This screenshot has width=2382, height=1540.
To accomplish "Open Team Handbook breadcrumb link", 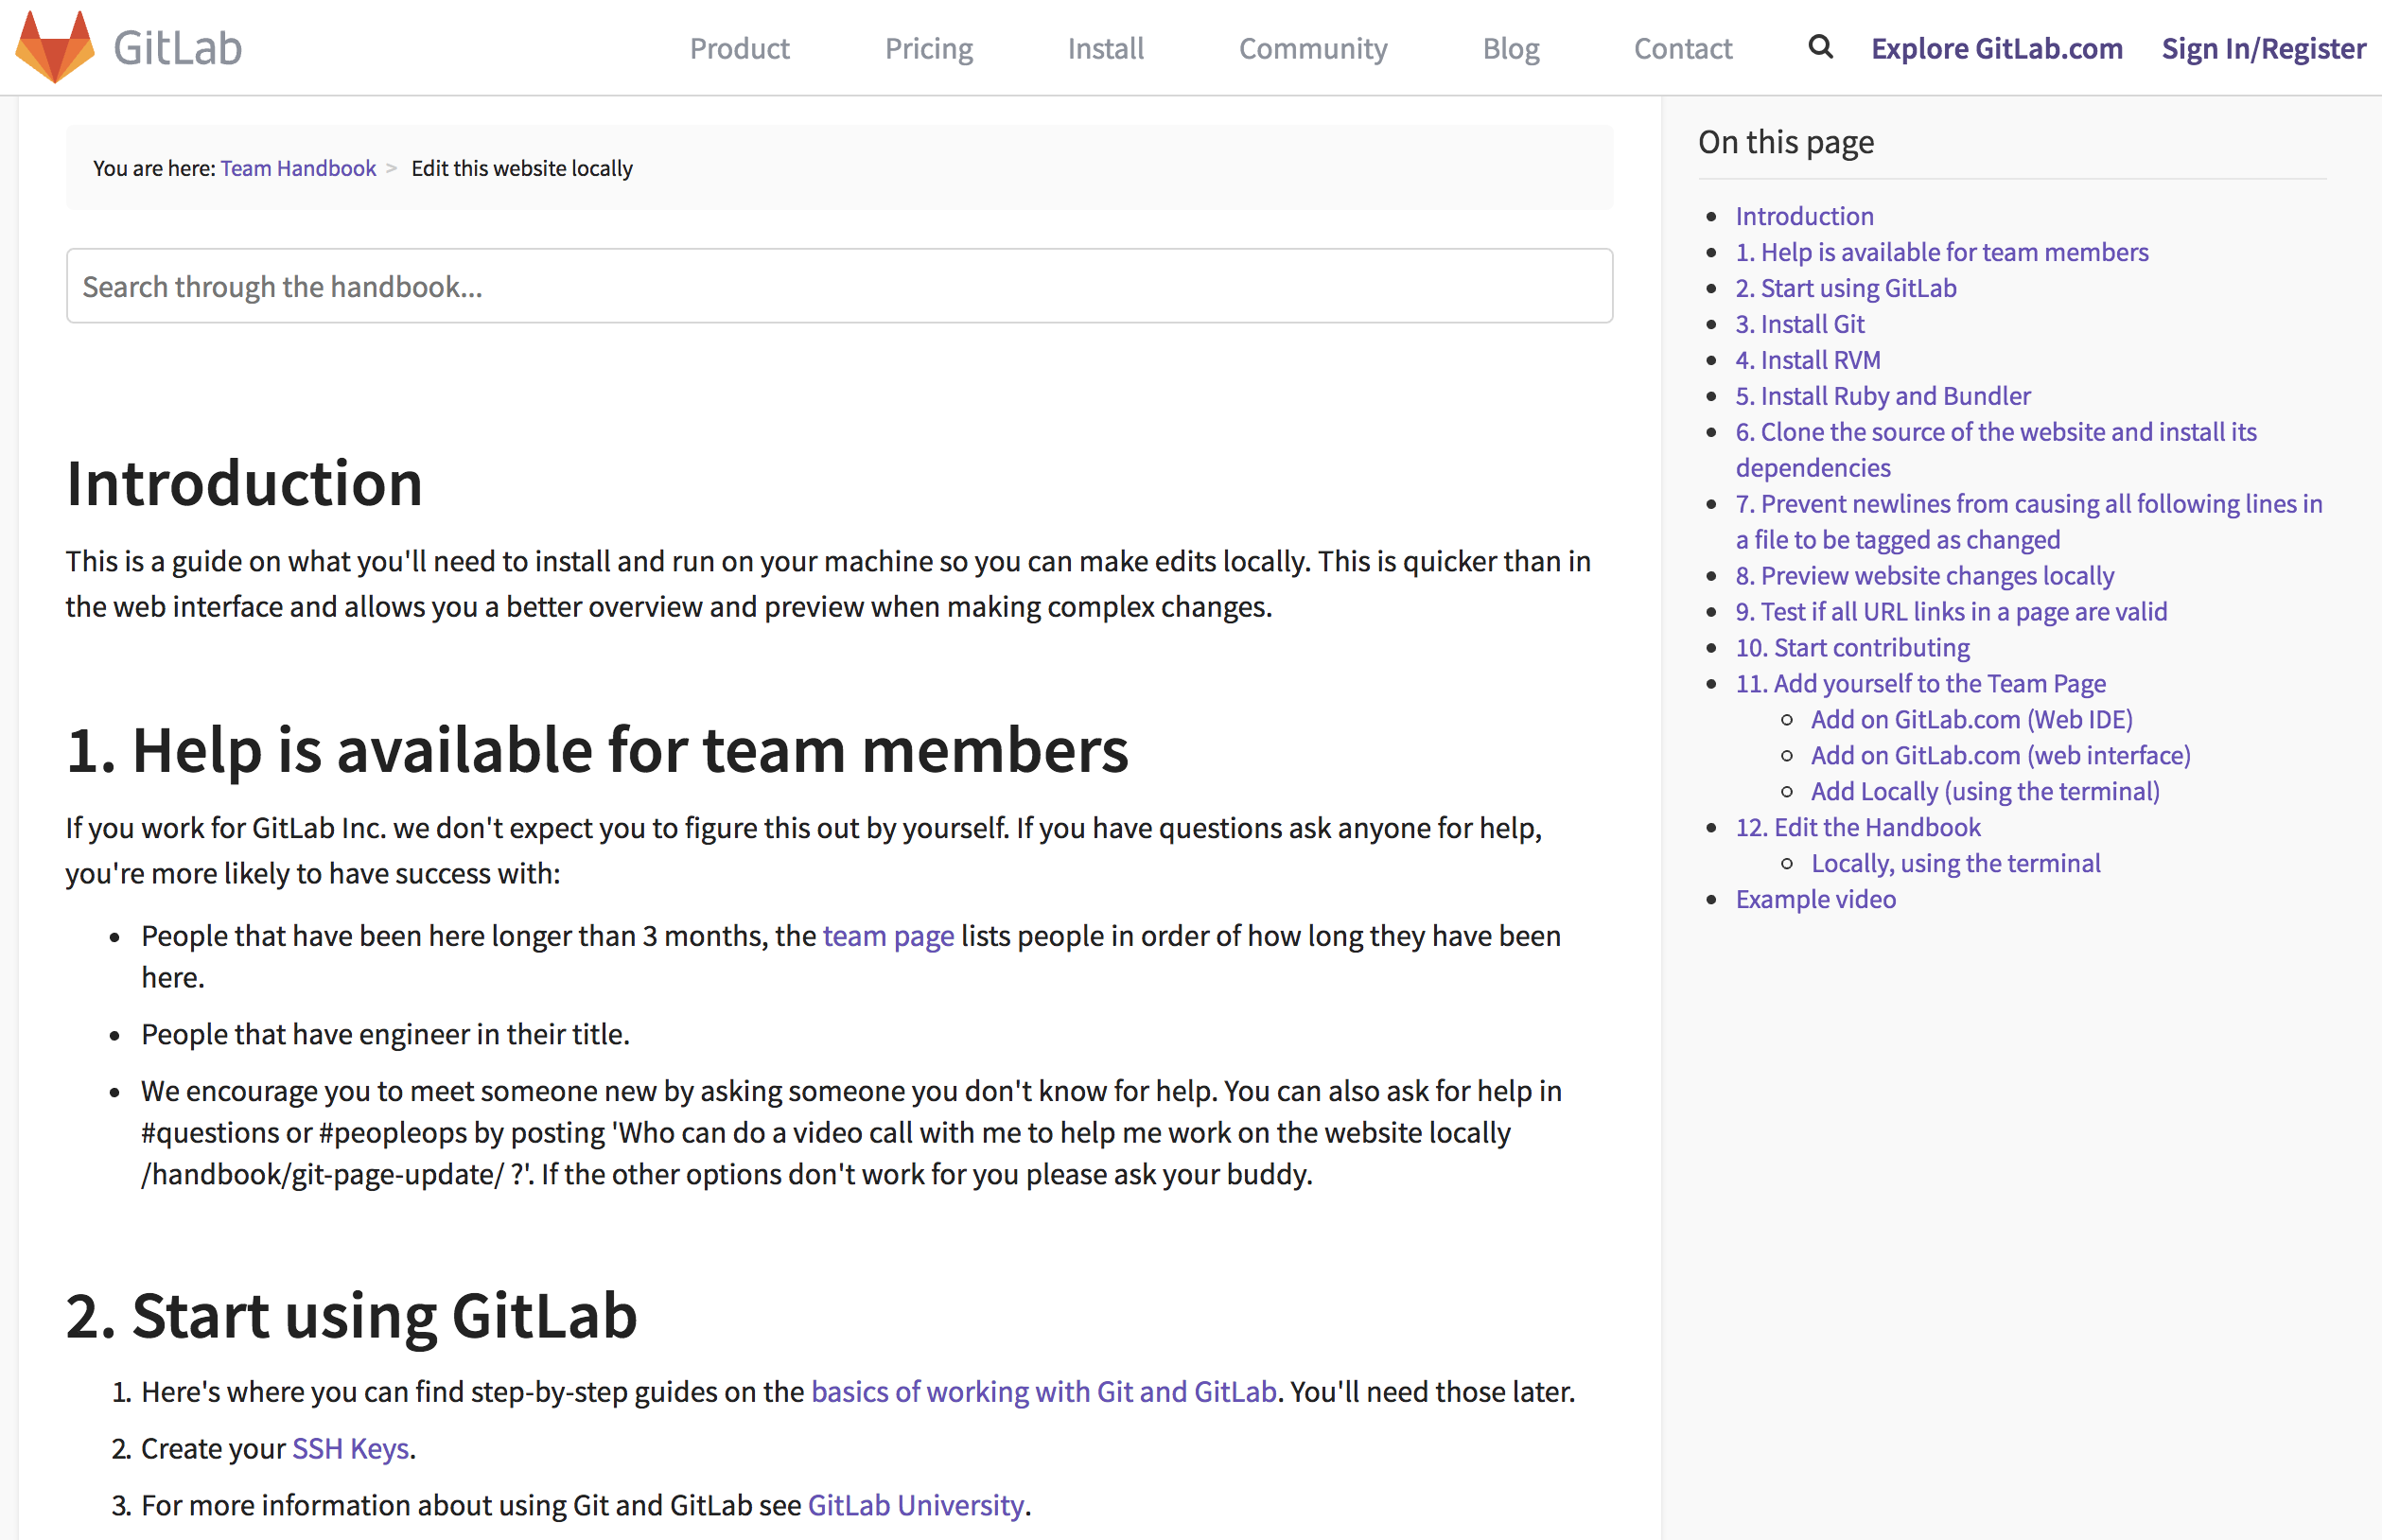I will point(298,168).
